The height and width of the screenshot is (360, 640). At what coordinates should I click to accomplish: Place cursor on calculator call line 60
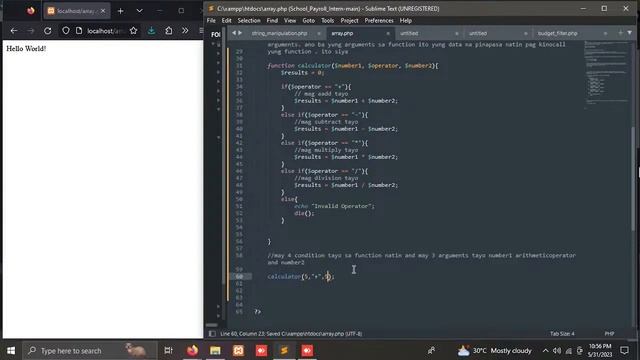301,277
